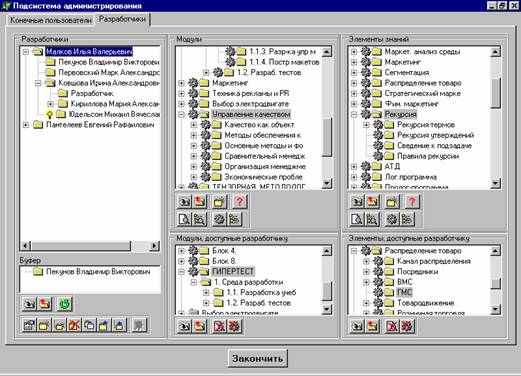Collapse Ковшова Ирина Александровна node
The height and width of the screenshot is (376, 521).
click(38, 83)
